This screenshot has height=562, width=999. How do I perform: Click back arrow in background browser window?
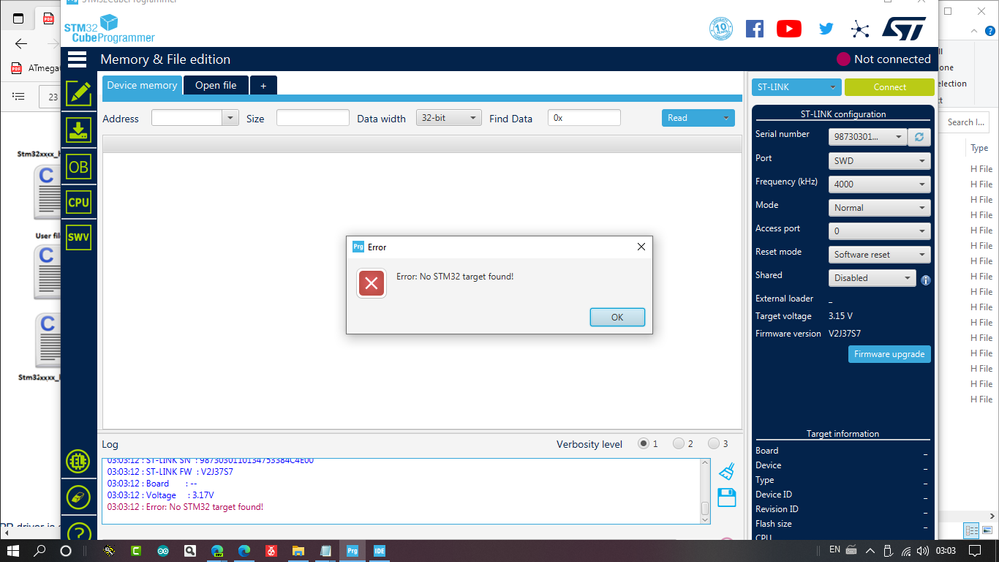click(21, 43)
